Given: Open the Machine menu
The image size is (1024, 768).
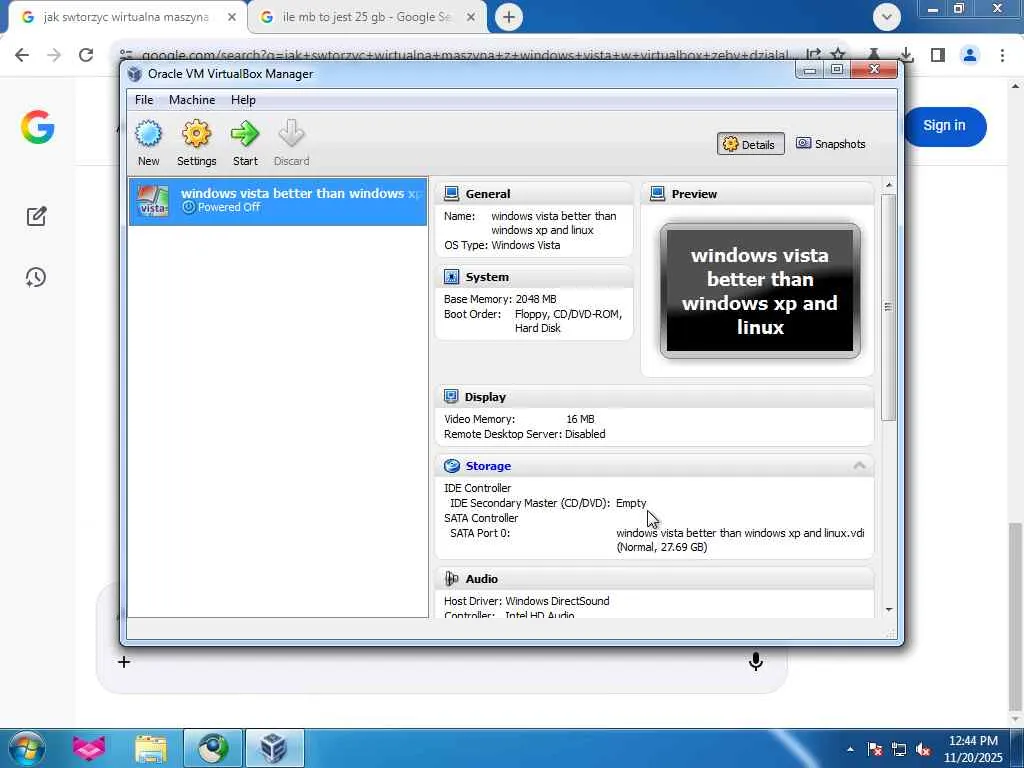Looking at the screenshot, I should pos(192,100).
